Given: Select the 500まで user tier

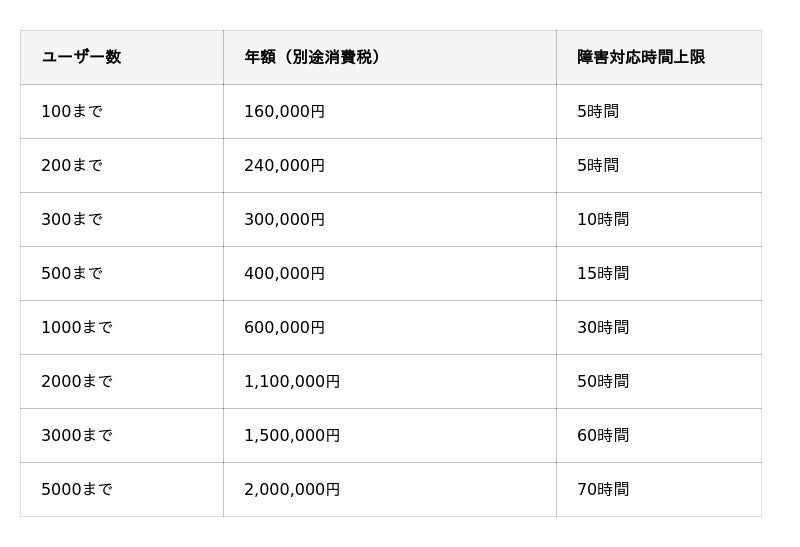Looking at the screenshot, I should (72, 273).
